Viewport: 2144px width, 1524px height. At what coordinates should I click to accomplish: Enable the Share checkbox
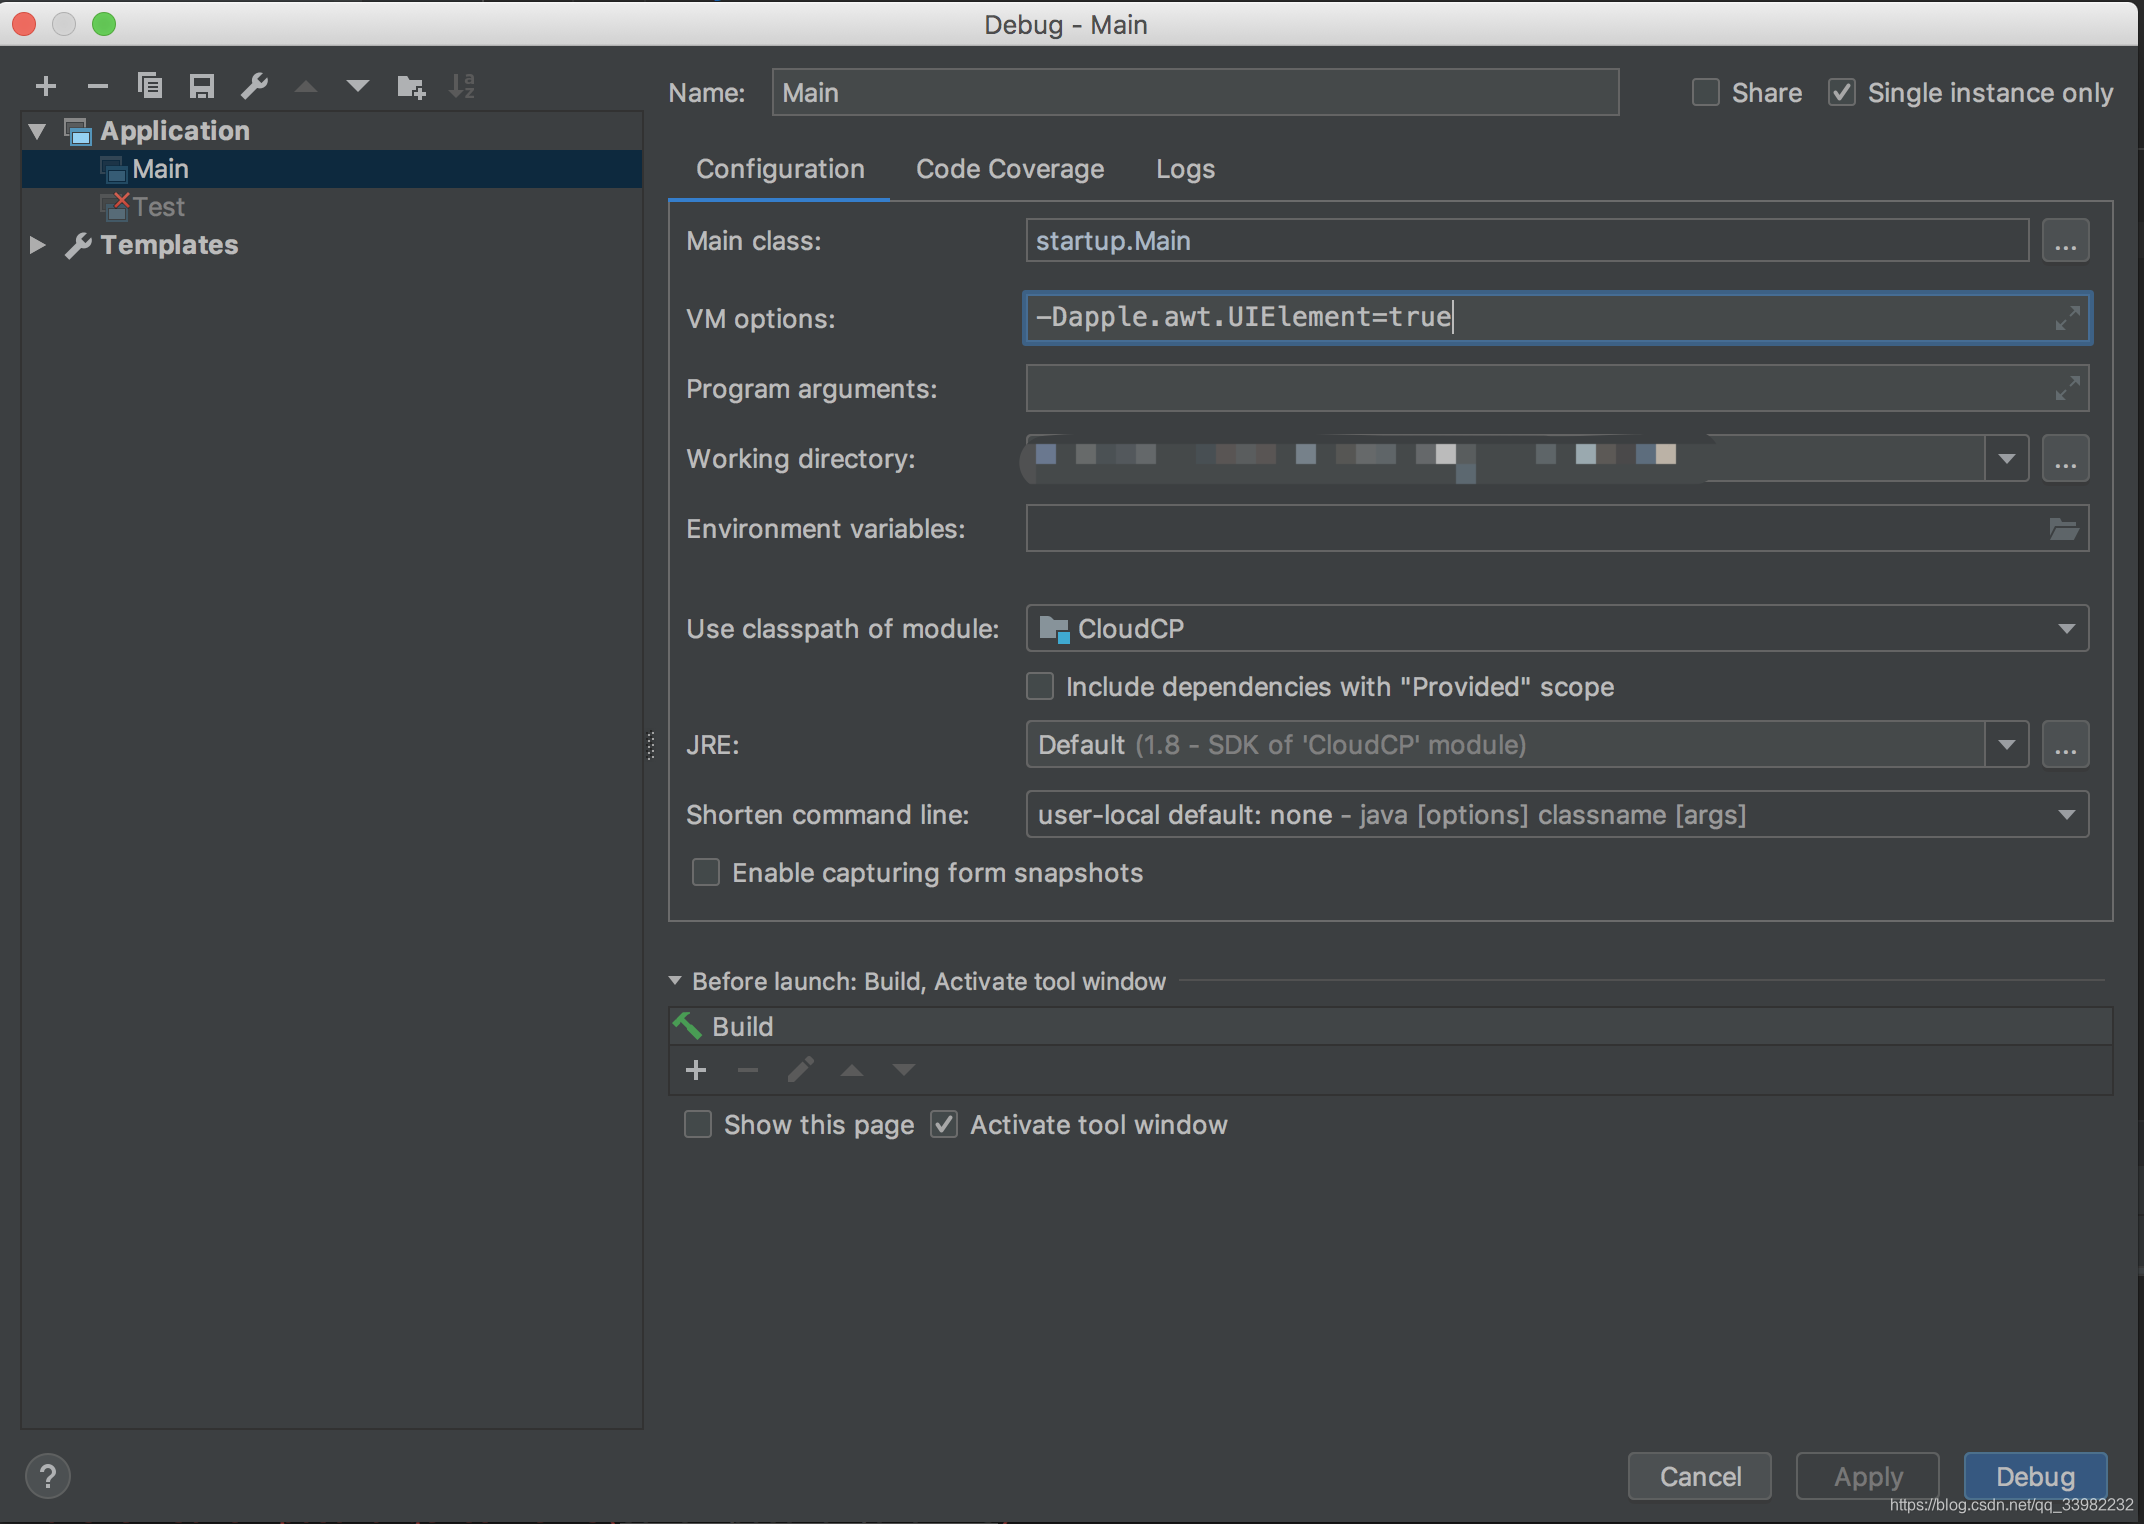coord(1706,93)
